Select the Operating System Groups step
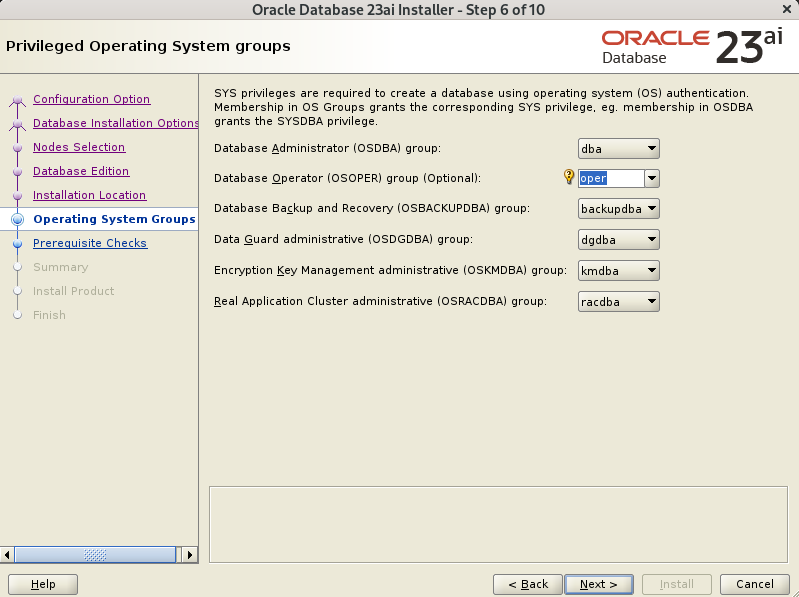Image resolution: width=799 pixels, height=597 pixels. pyautogui.click(x=114, y=219)
